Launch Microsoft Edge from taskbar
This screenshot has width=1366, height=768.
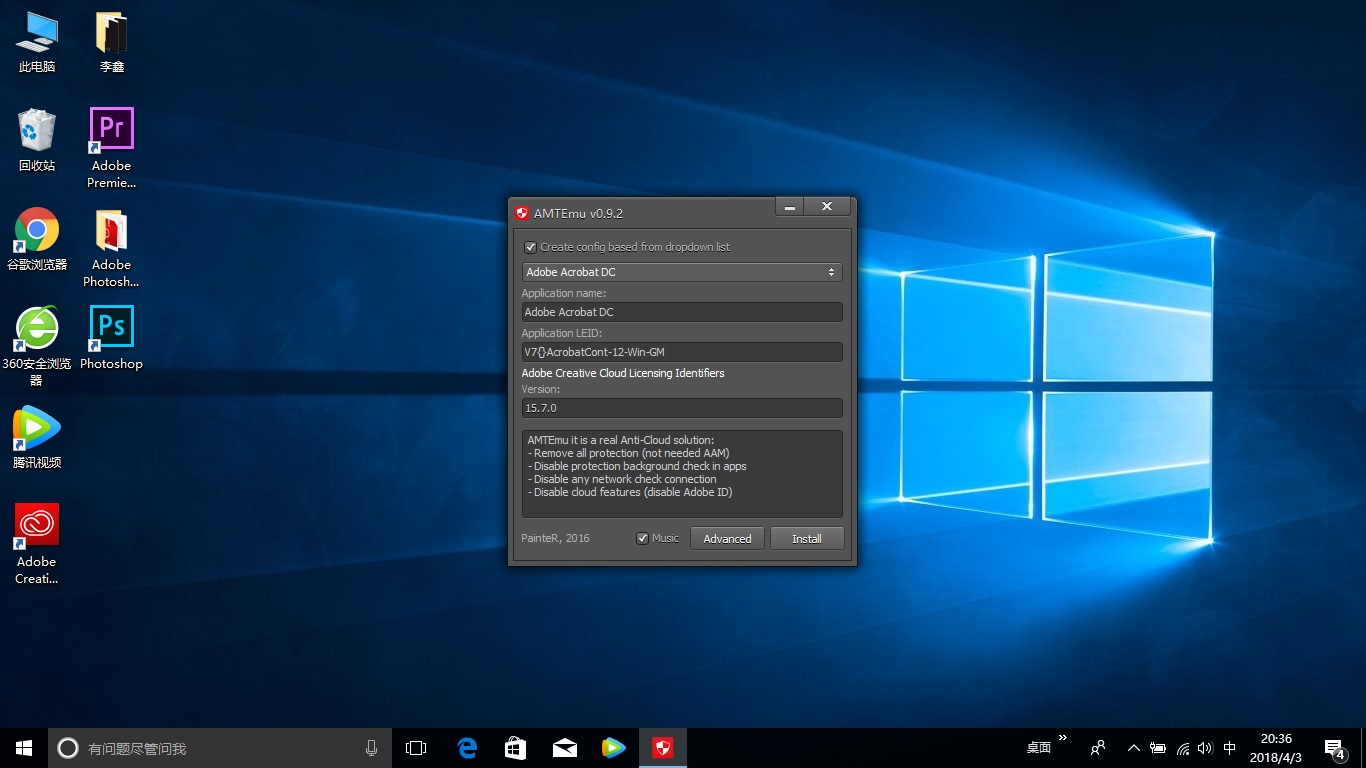coord(467,748)
